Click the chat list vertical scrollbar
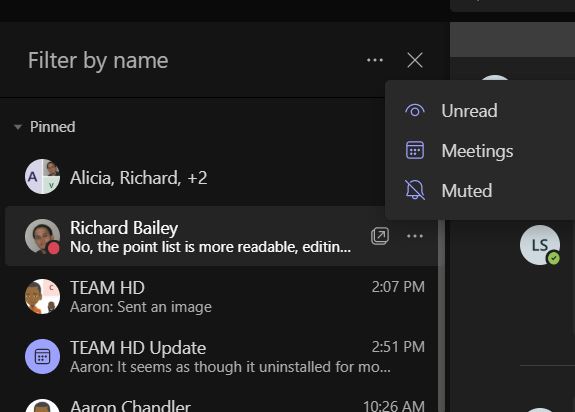Viewport: 575px width, 412px height. (x=441, y=315)
